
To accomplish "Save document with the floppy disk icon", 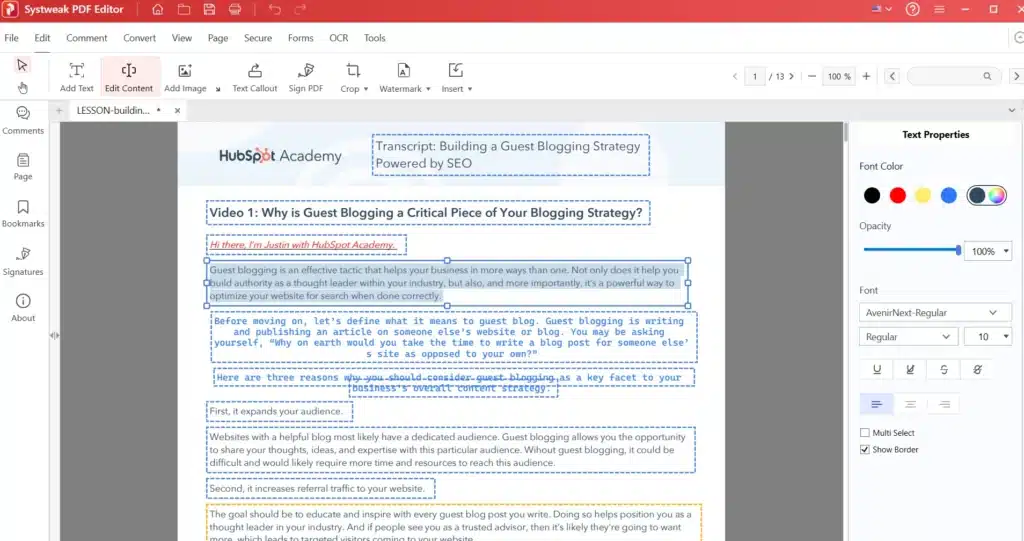I will coord(209,10).
